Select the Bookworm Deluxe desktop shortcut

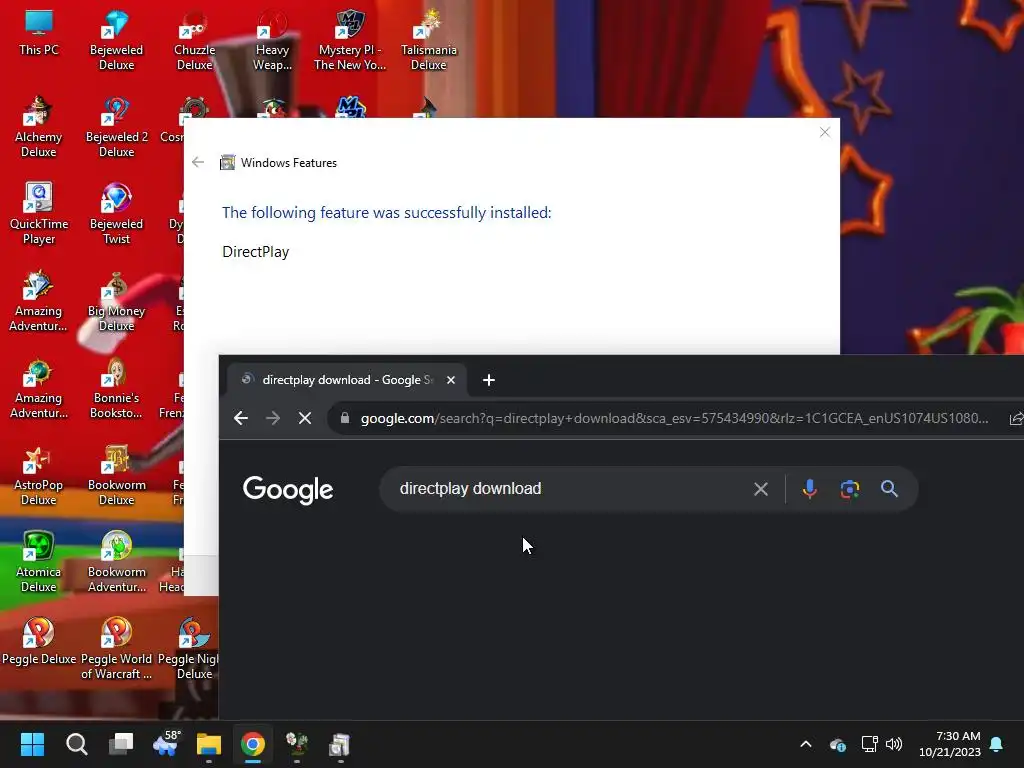pos(116,475)
